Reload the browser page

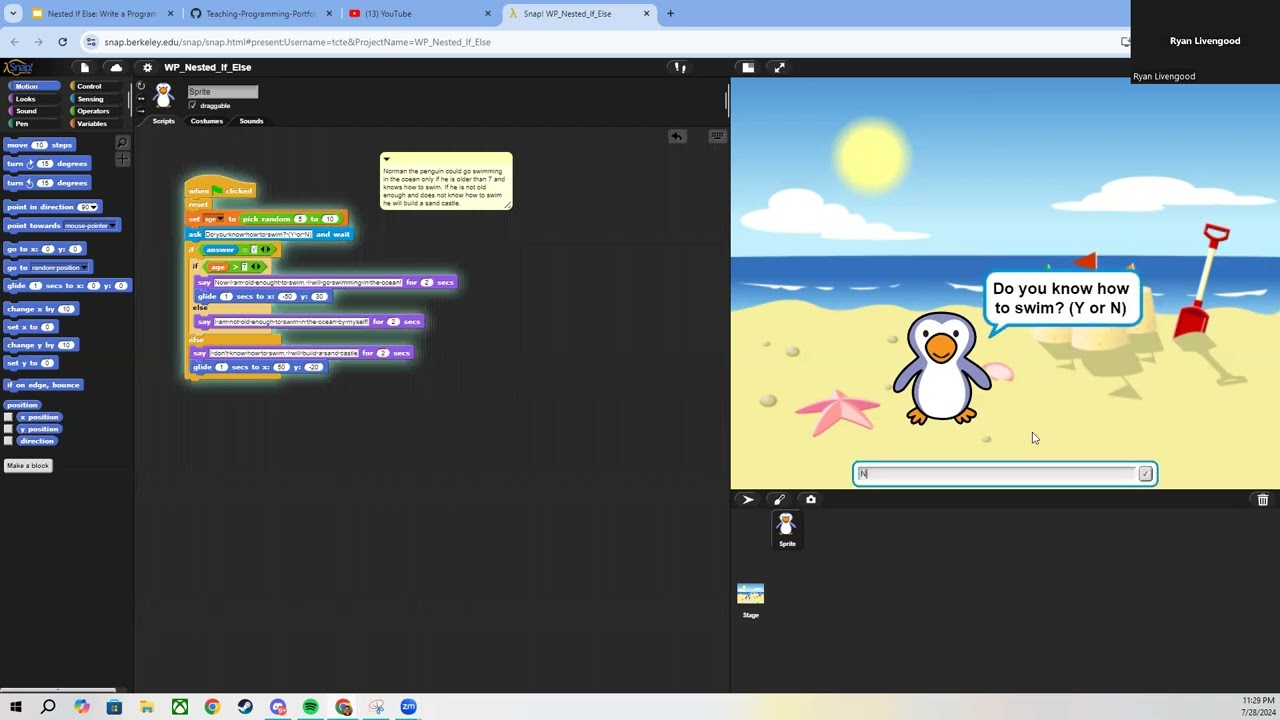(62, 42)
